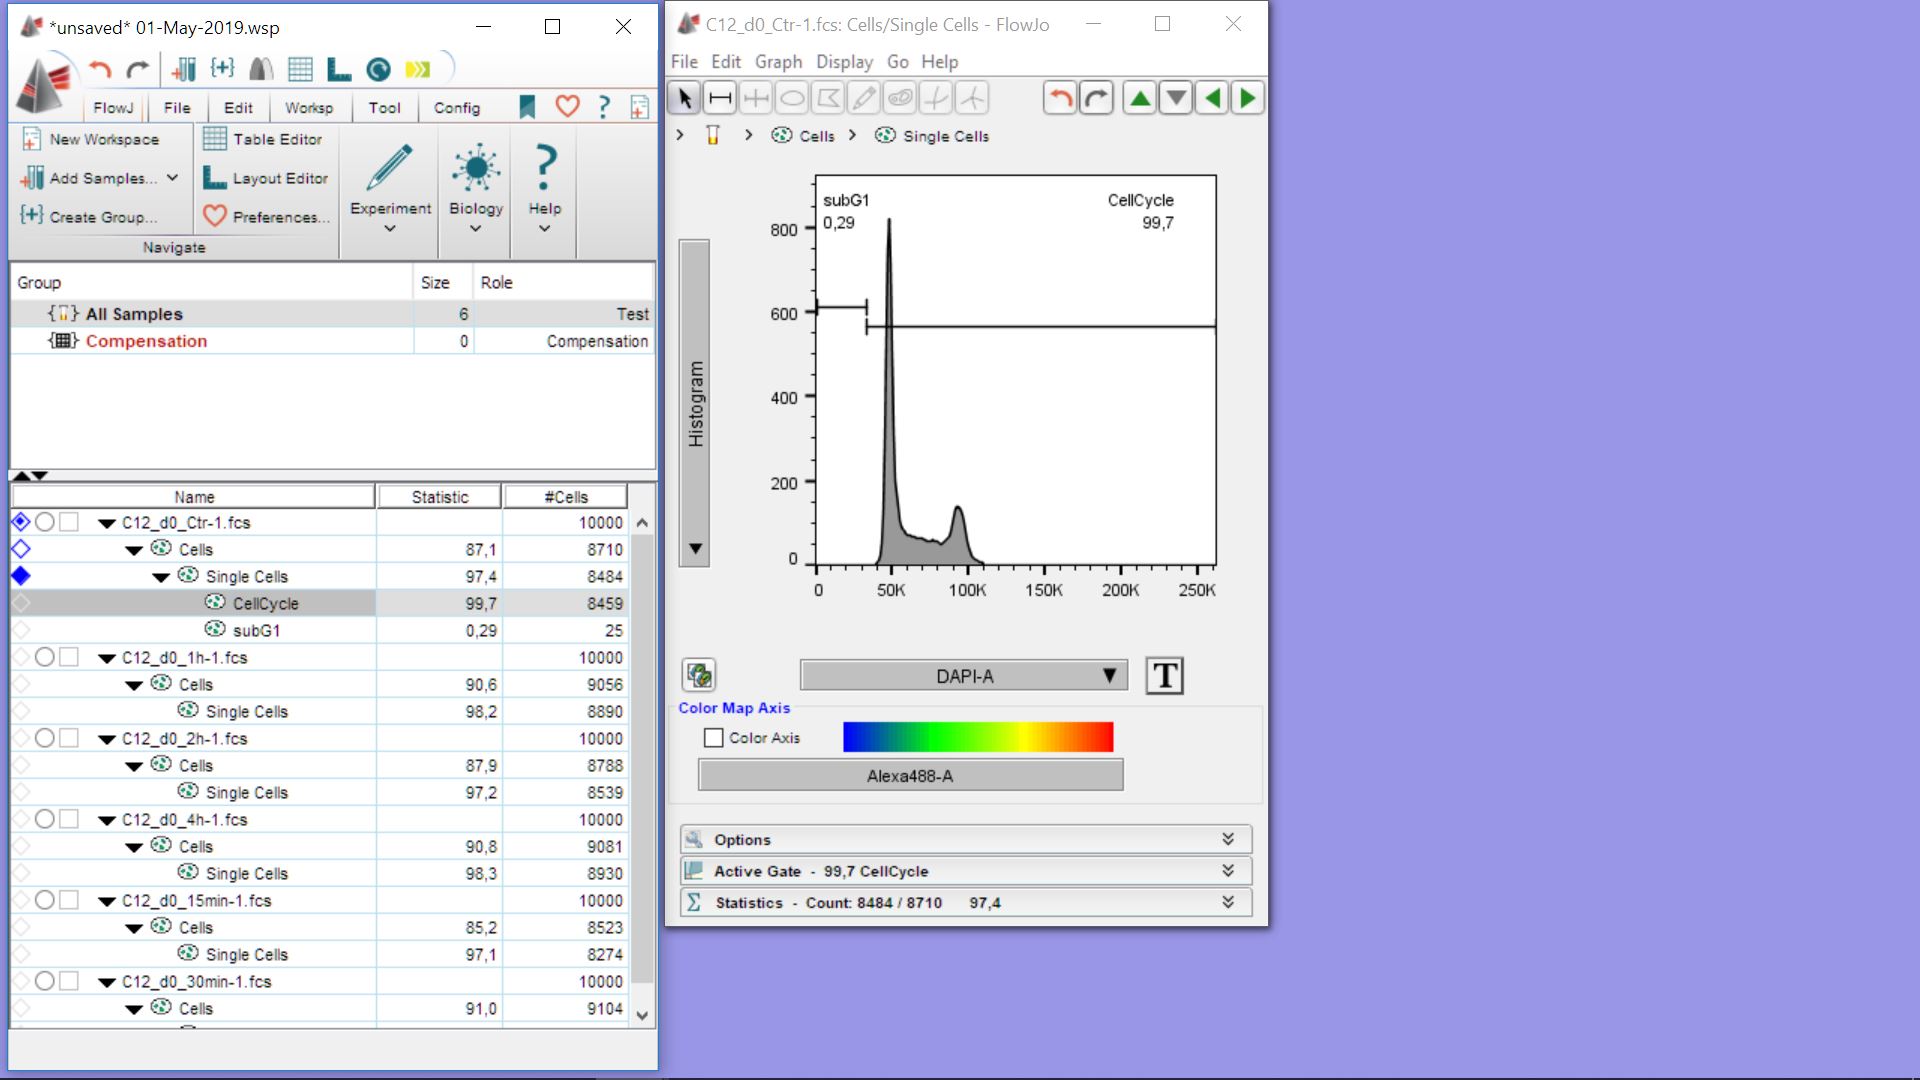The width and height of the screenshot is (1920, 1080).
Task: Click the graph undo arrow
Action: pyautogui.click(x=1060, y=98)
